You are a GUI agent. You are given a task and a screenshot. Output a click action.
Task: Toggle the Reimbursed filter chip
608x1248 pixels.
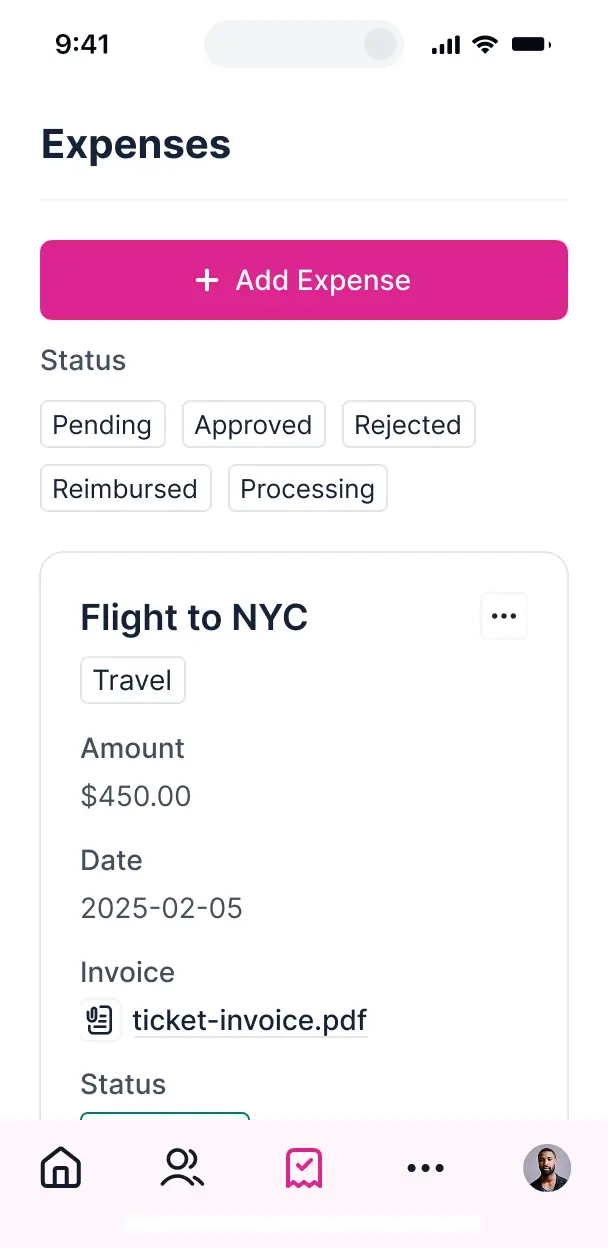pyautogui.click(x=125, y=488)
